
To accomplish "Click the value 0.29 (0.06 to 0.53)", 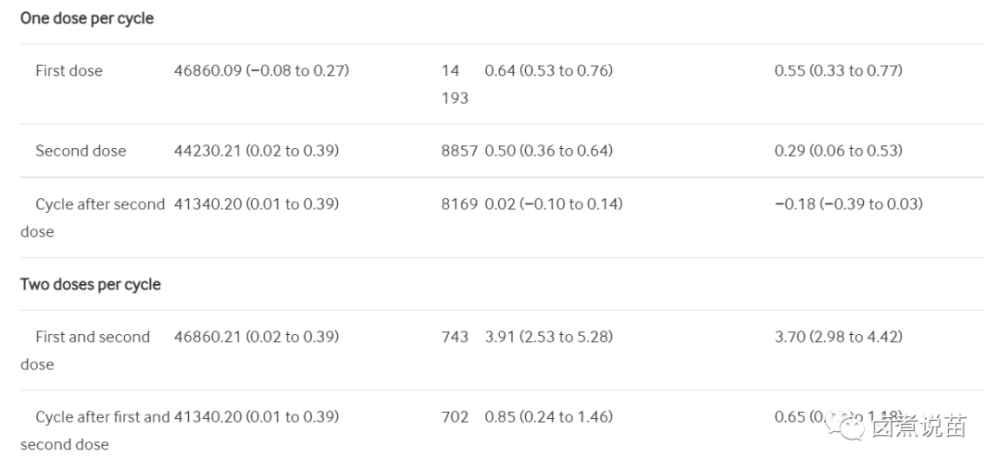I will [839, 151].
